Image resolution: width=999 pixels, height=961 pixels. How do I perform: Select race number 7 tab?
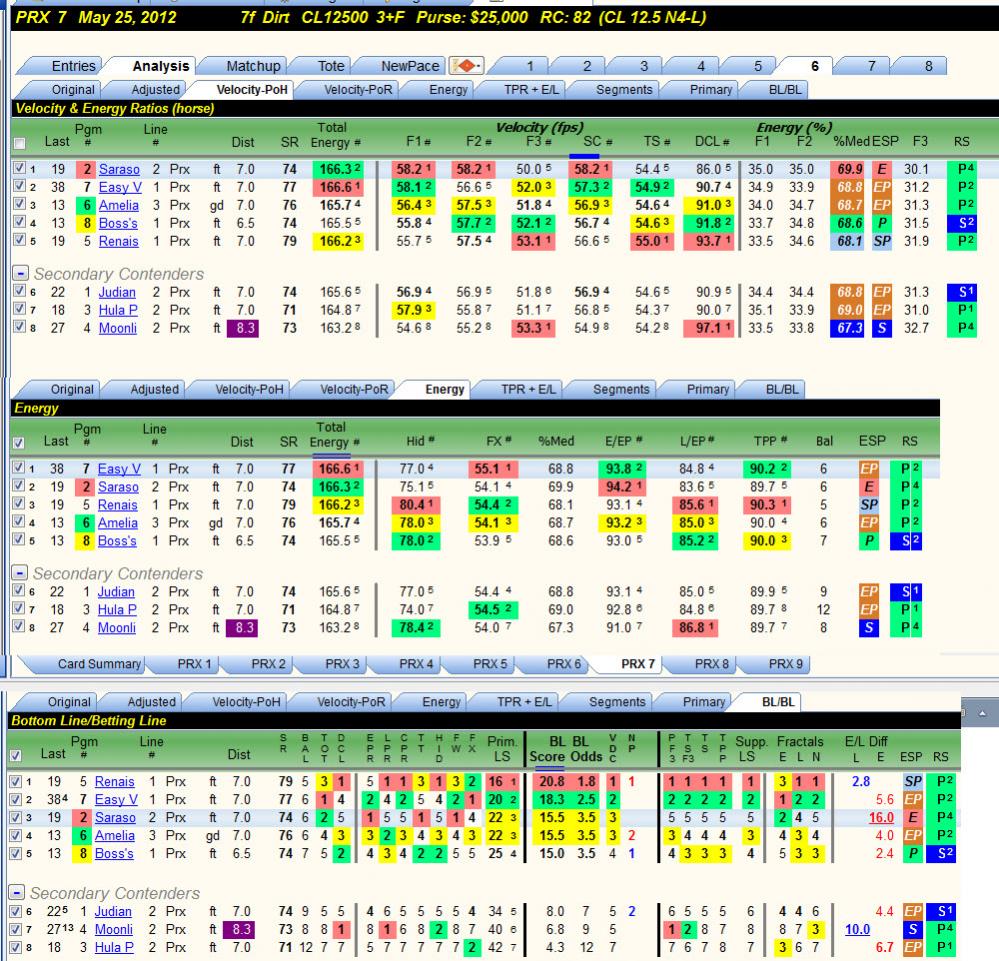click(871, 66)
